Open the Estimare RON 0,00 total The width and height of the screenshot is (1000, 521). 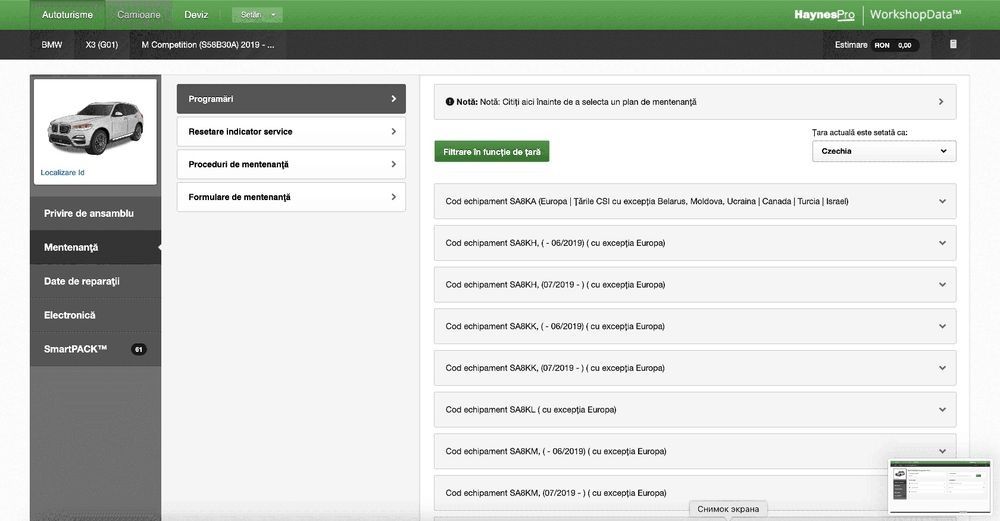click(877, 45)
